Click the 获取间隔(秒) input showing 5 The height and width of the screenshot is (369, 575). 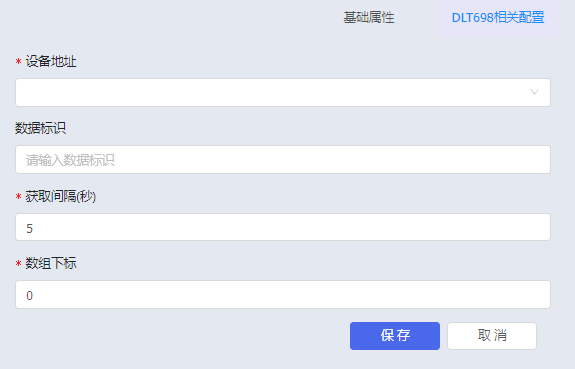283,227
